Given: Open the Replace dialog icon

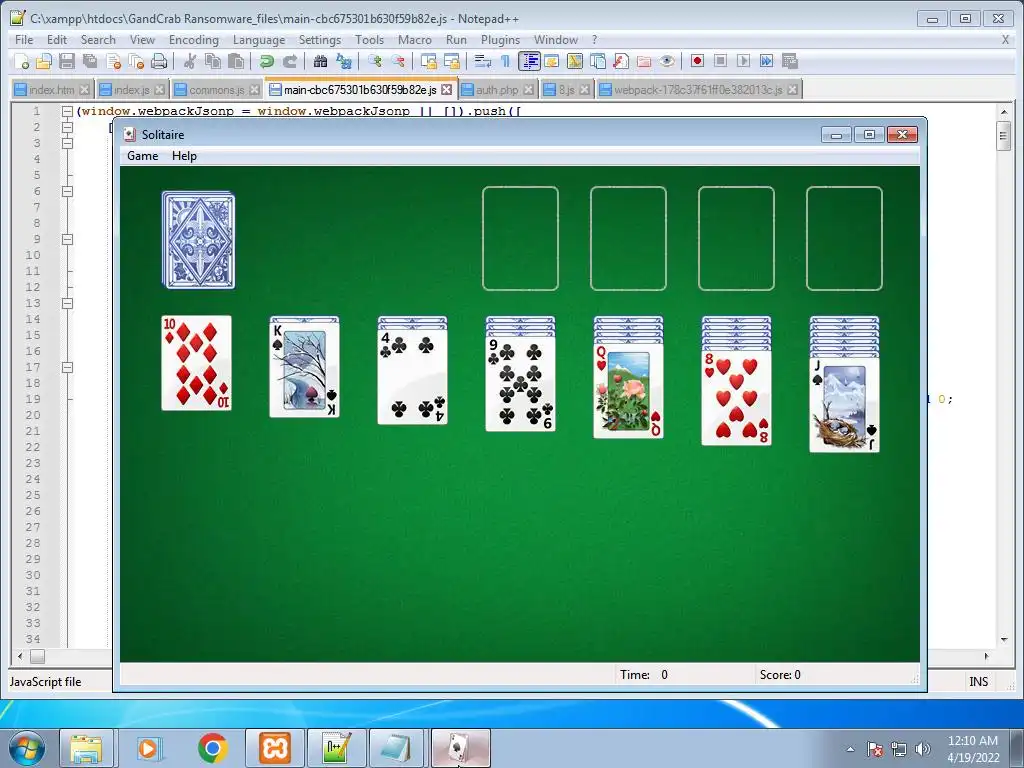Looking at the screenshot, I should point(344,61).
